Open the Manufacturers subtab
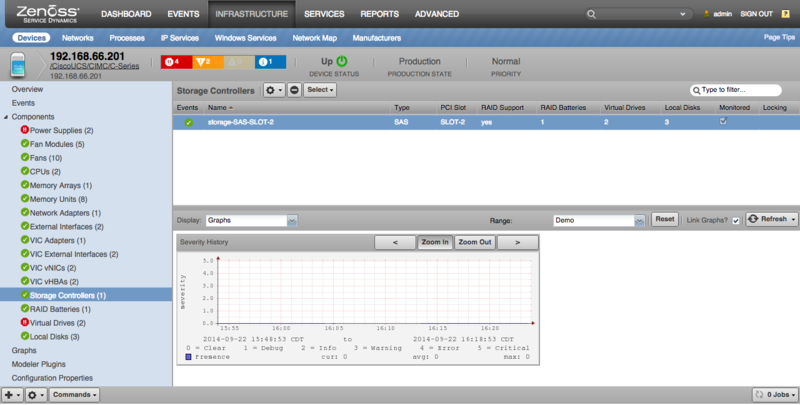The width and height of the screenshot is (800, 405). coord(377,38)
